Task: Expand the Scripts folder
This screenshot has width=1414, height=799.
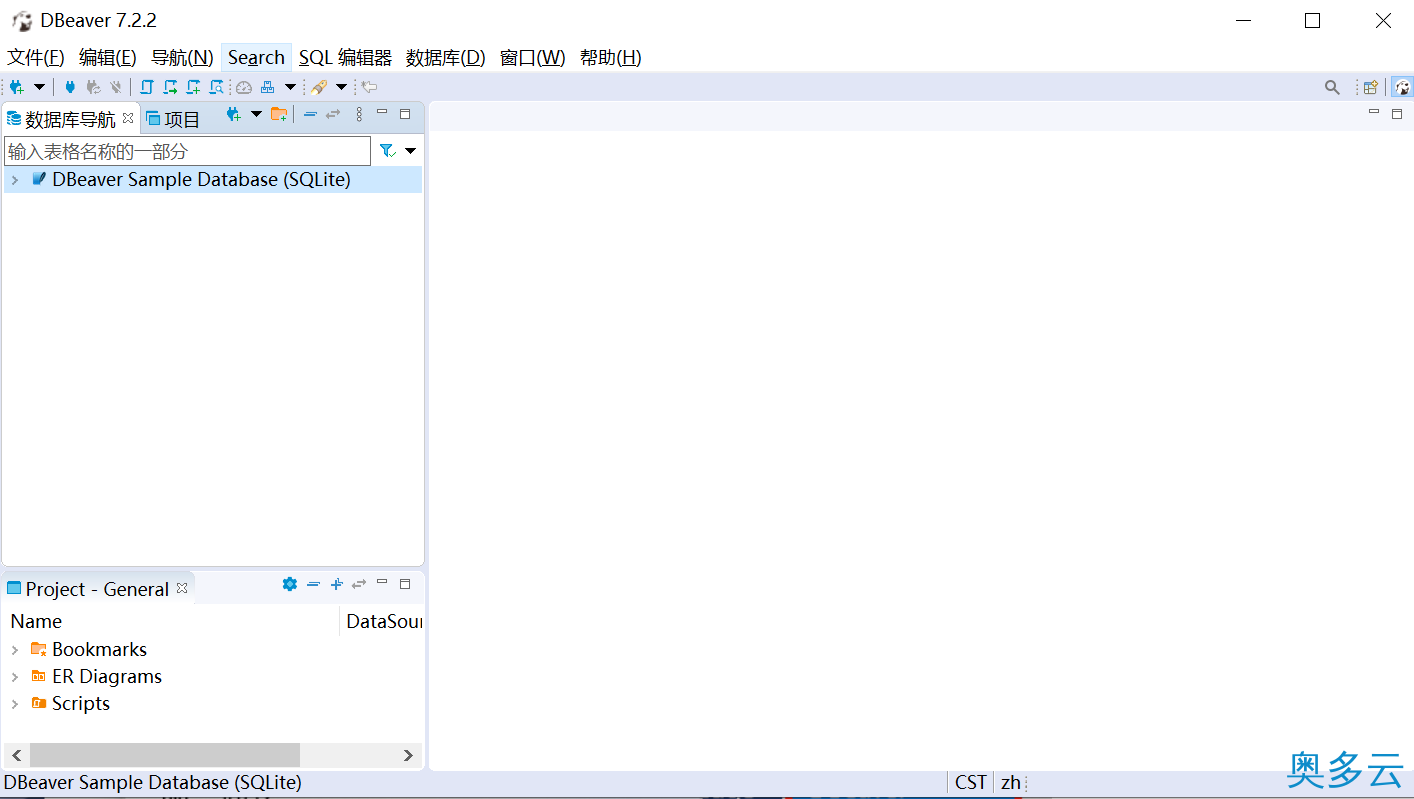Action: coord(14,704)
